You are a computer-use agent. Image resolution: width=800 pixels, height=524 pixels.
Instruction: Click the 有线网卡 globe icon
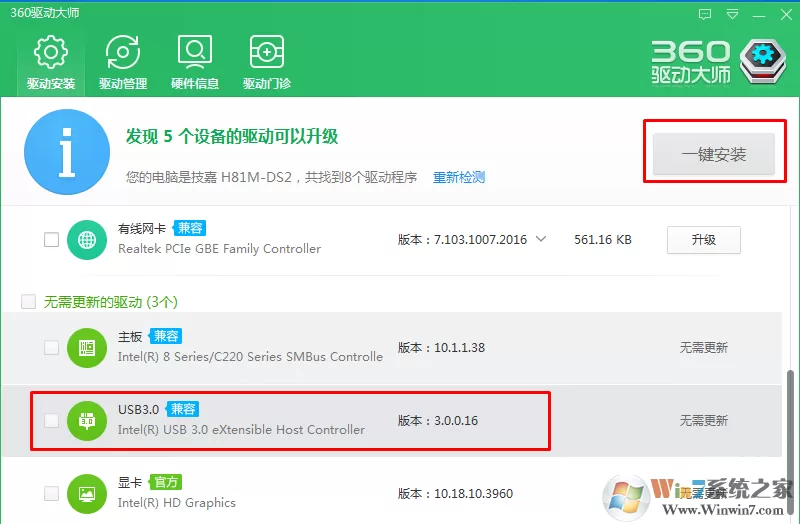click(x=87, y=240)
